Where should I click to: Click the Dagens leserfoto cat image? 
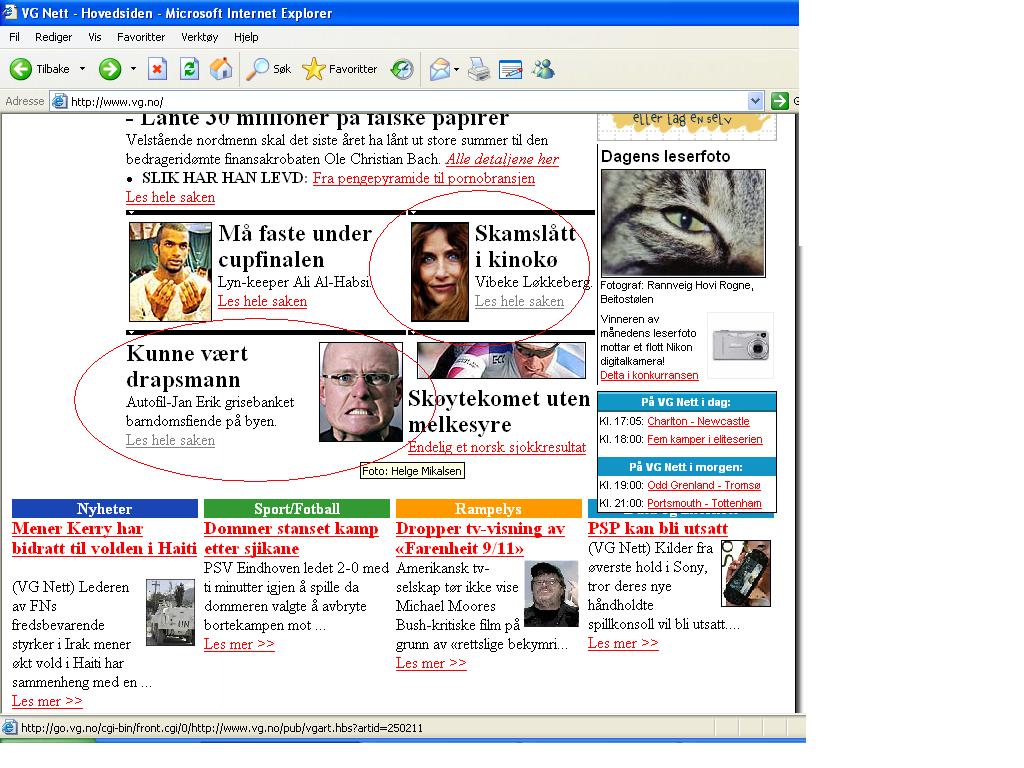click(683, 223)
